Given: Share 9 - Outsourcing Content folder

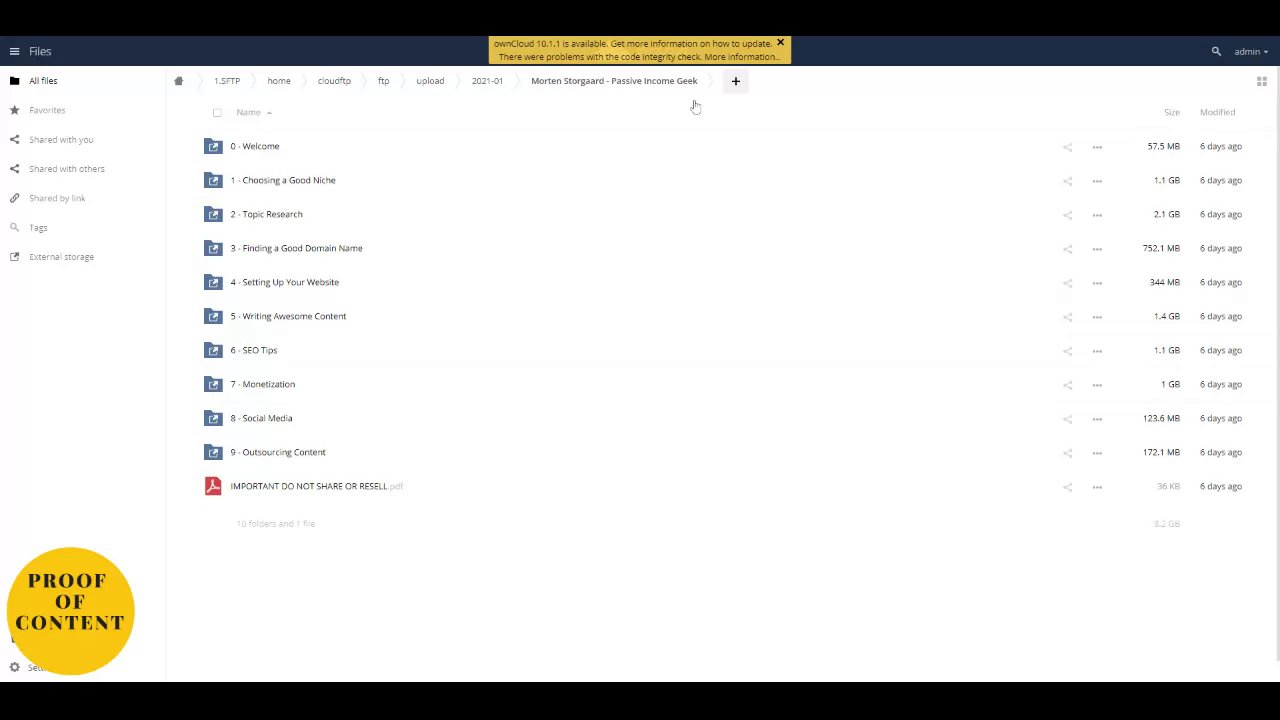Looking at the screenshot, I should click(1067, 453).
